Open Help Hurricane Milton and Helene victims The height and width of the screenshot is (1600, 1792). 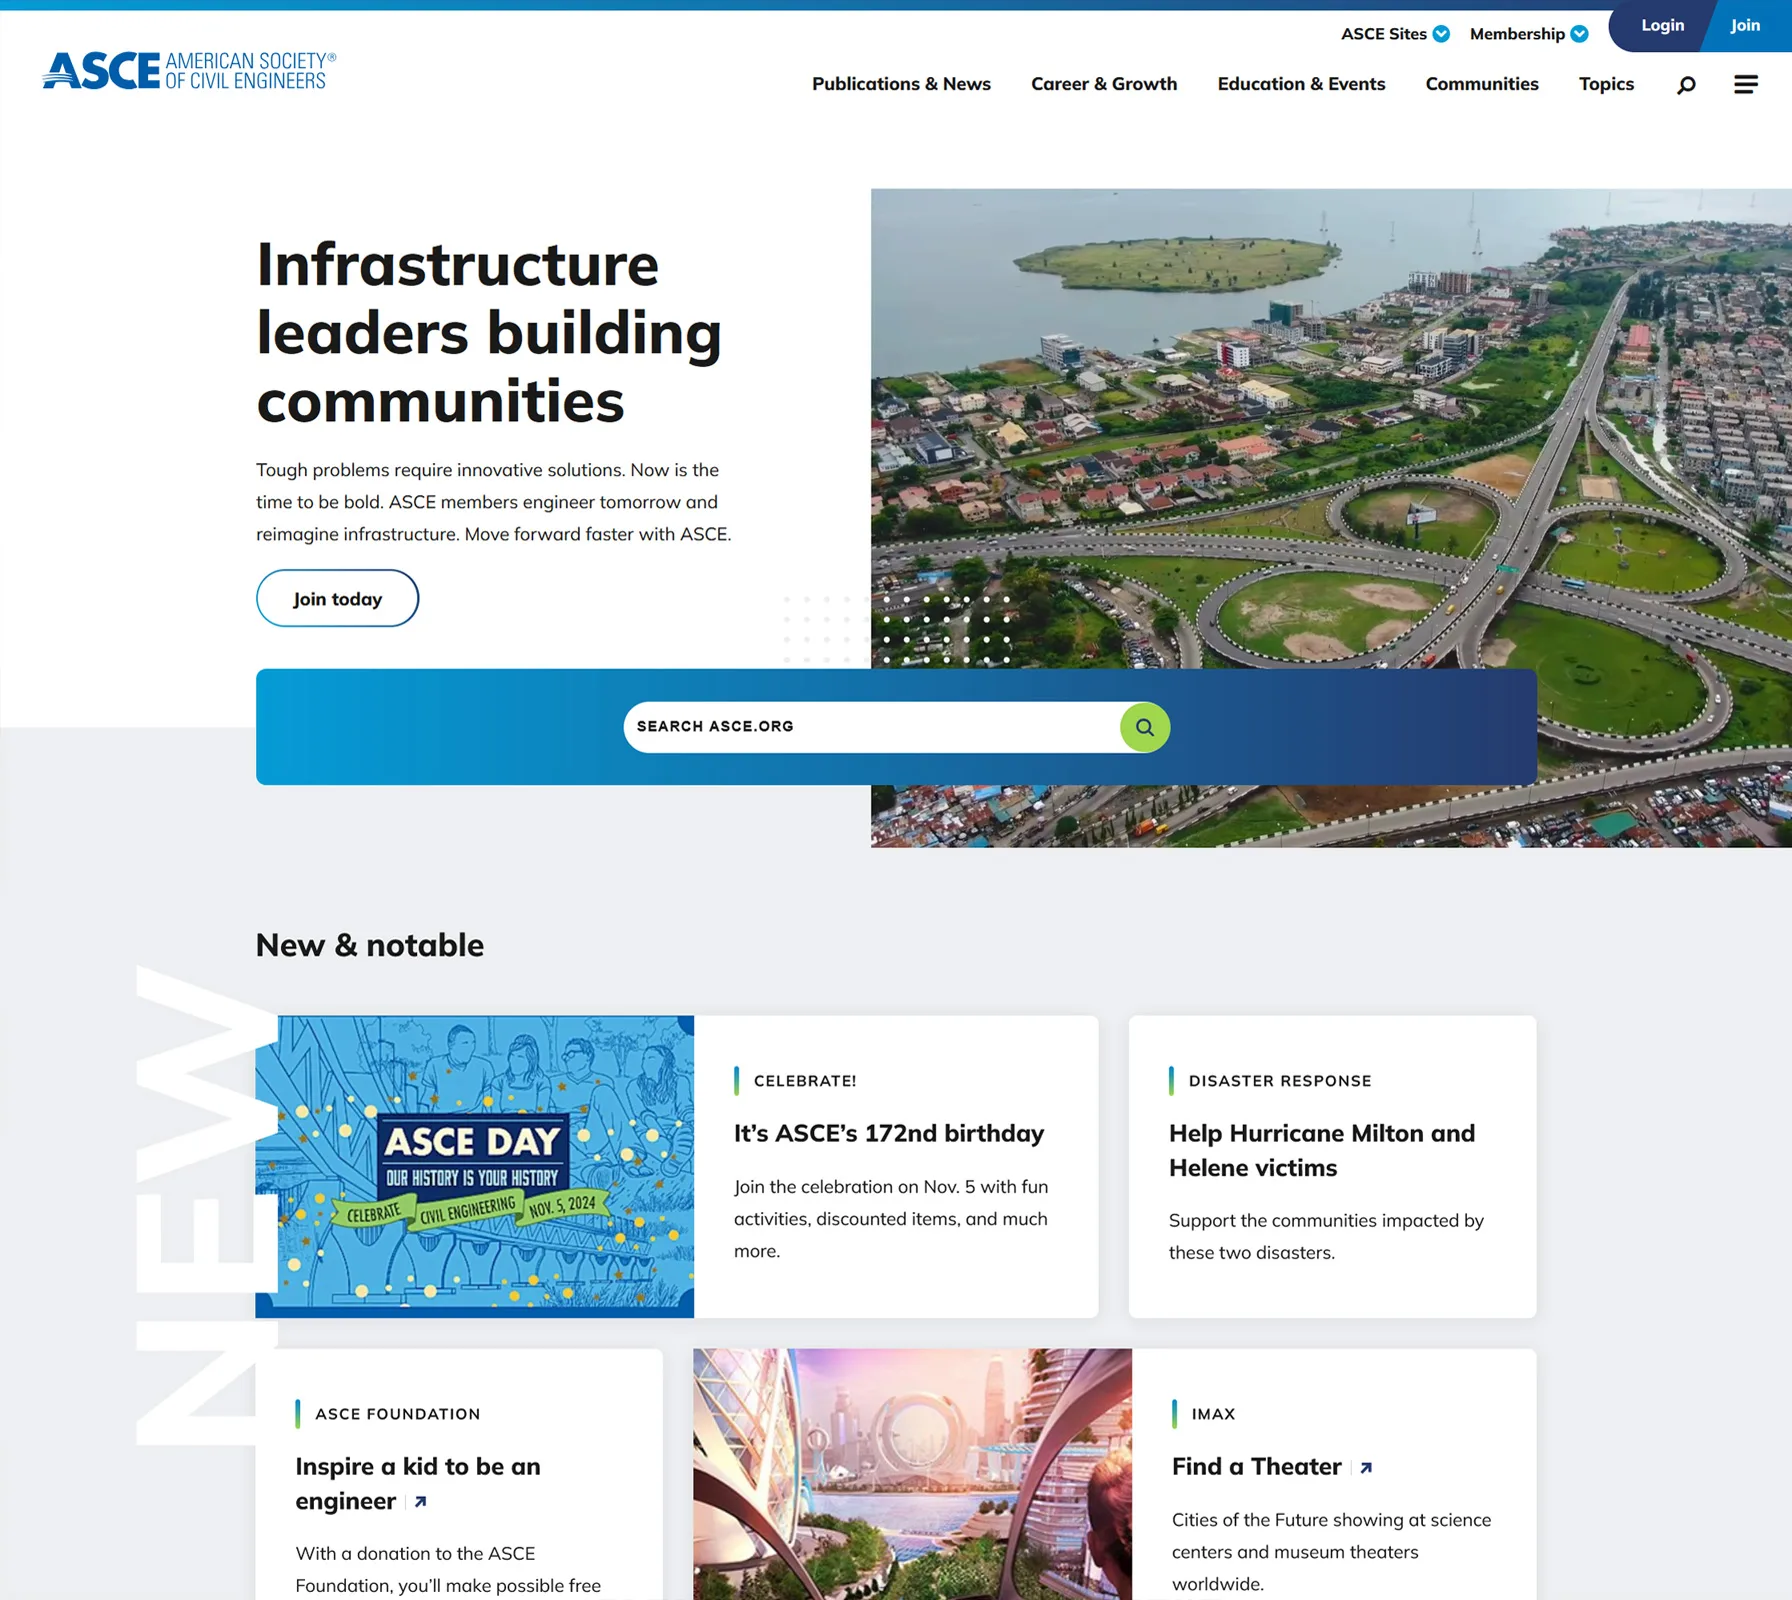1321,1150
